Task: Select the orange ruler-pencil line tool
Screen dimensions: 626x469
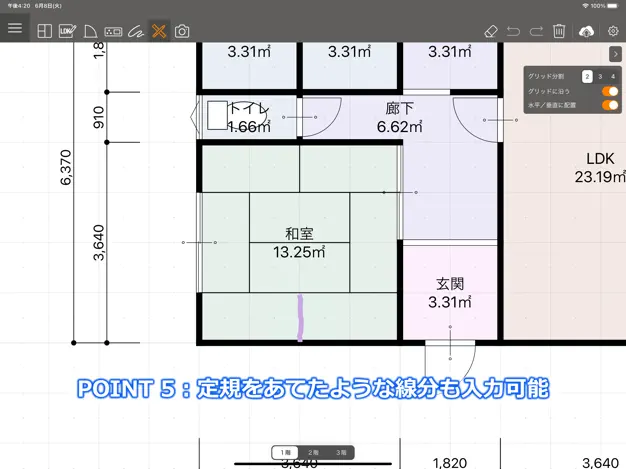Action: [159, 31]
